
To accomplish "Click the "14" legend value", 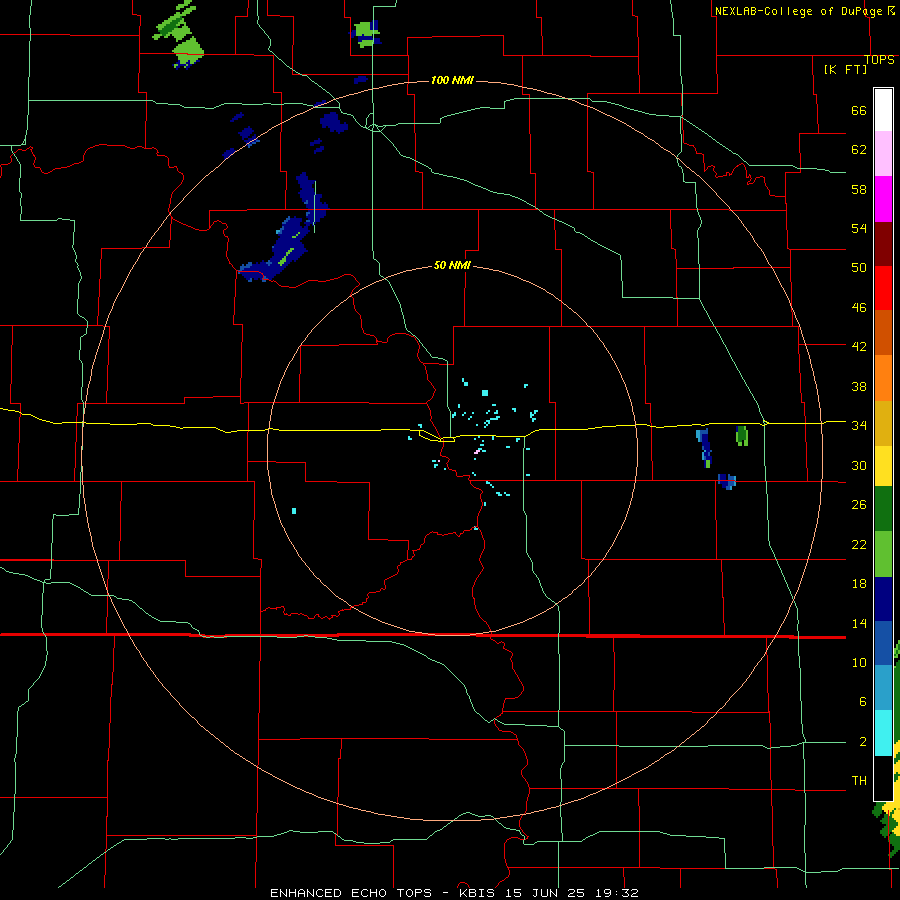I will pos(859,623).
